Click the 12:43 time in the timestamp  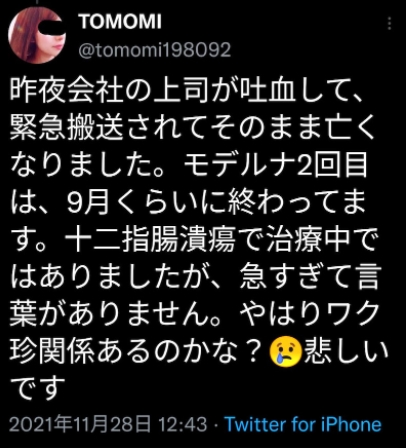(182, 425)
